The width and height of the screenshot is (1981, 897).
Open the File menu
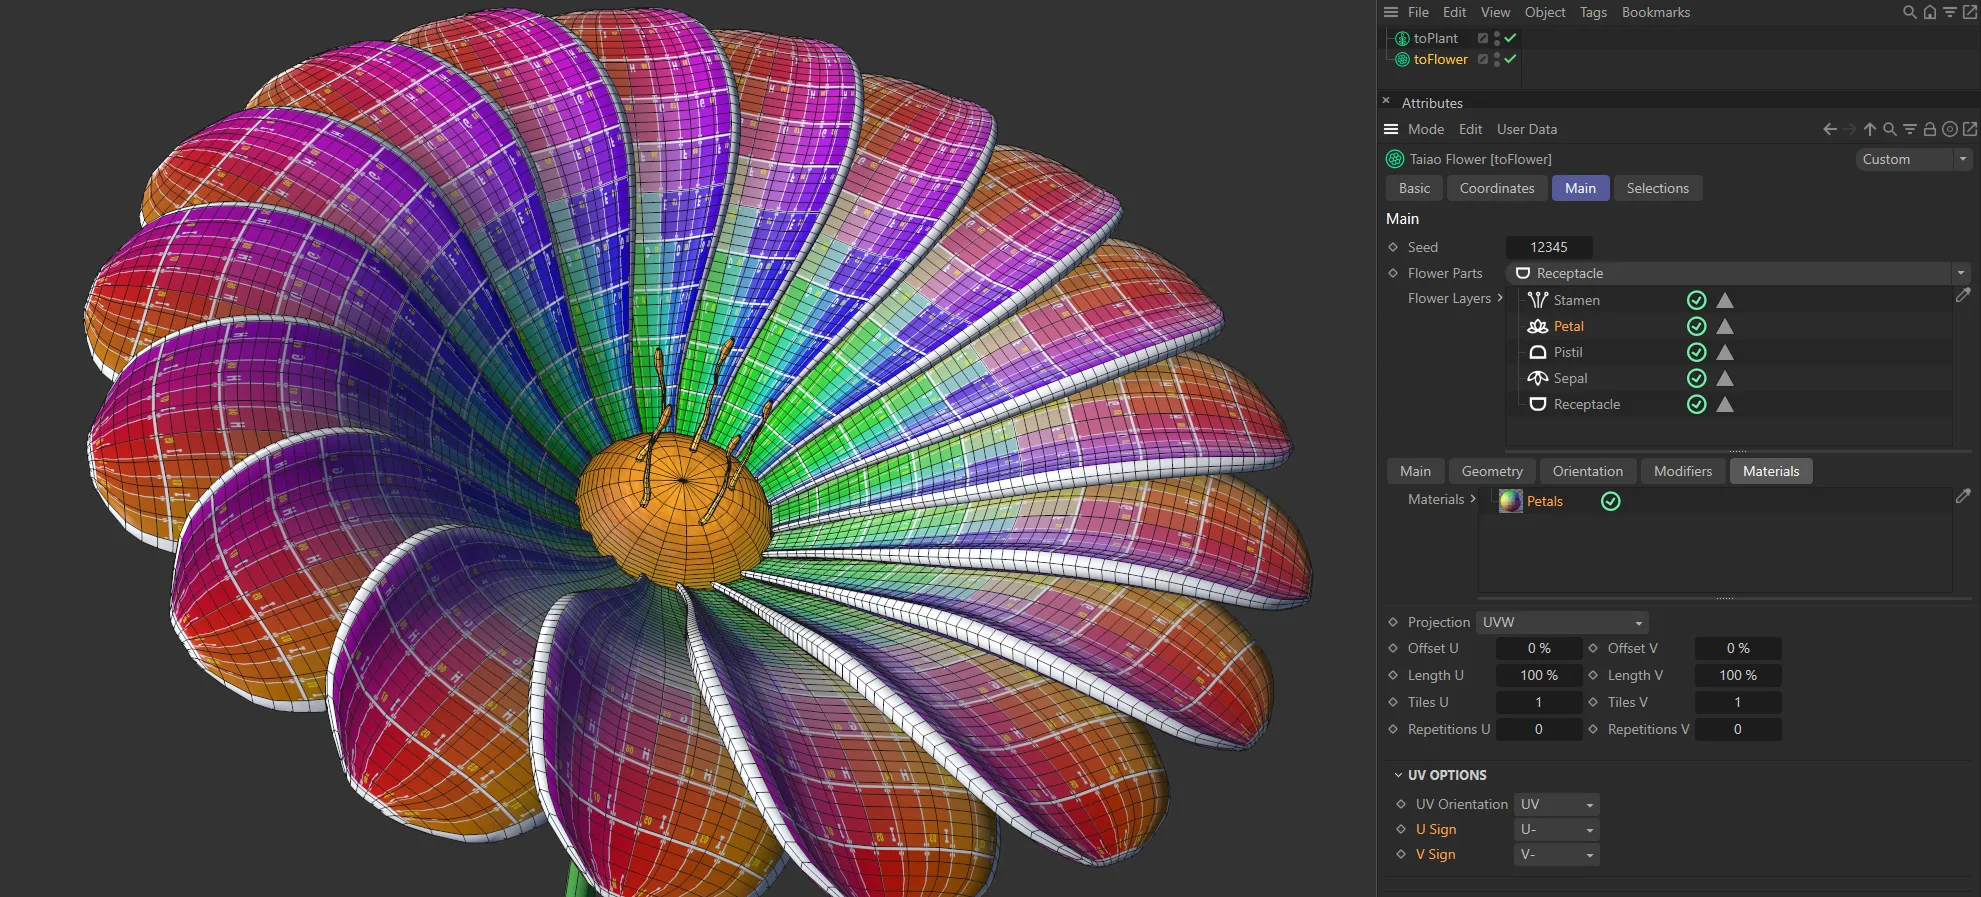[x=1418, y=12]
